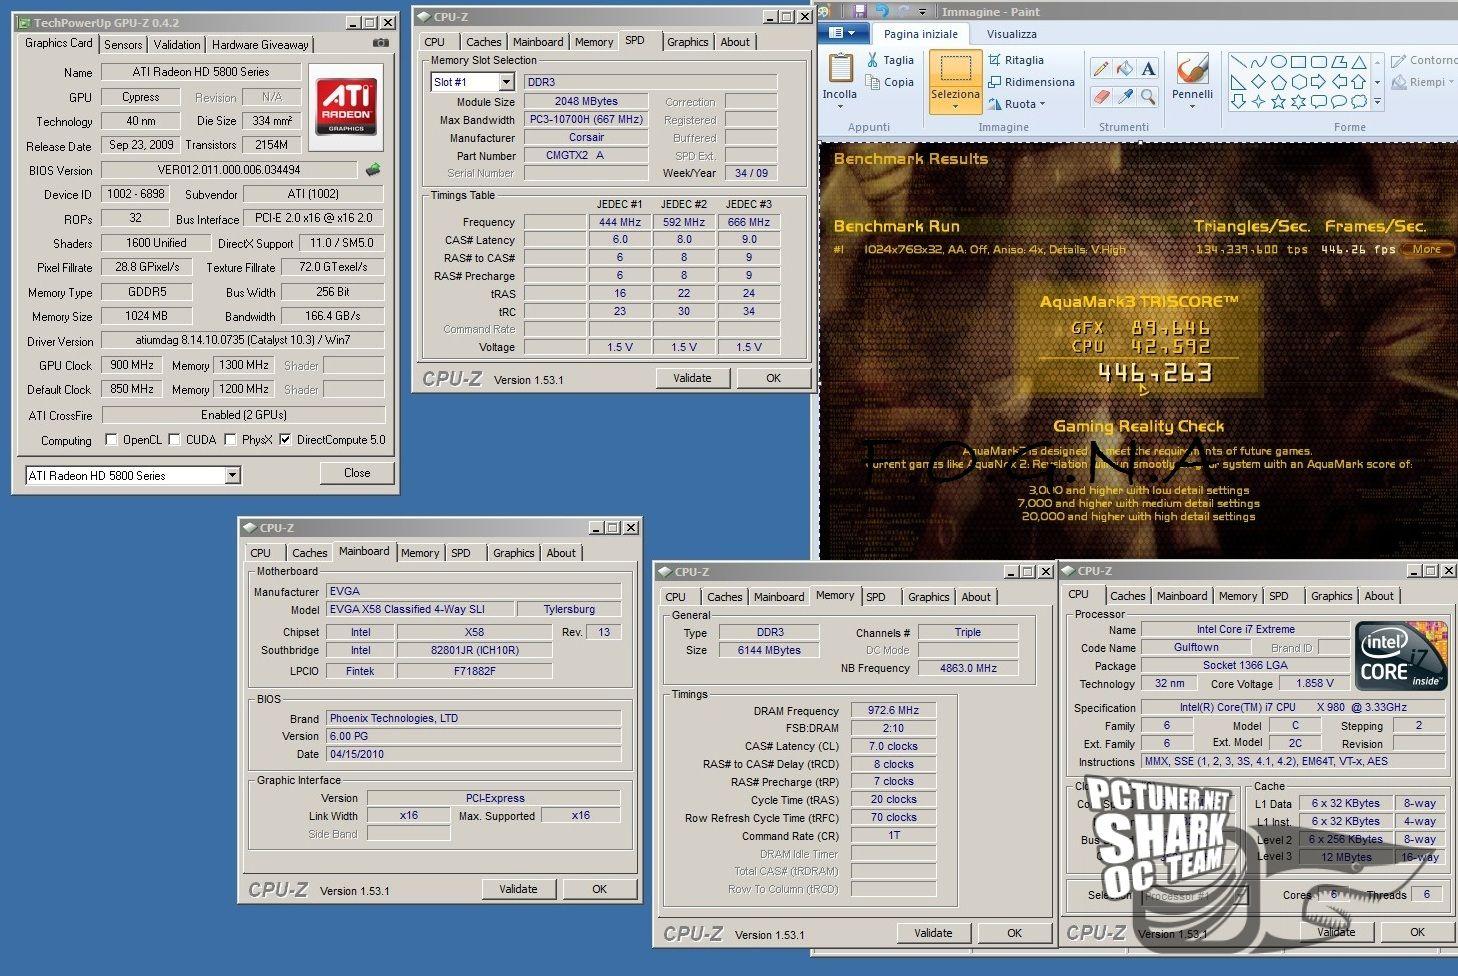Image resolution: width=1458 pixels, height=976 pixels.
Task: Toggle the PhysX checkbox
Action: 231,440
